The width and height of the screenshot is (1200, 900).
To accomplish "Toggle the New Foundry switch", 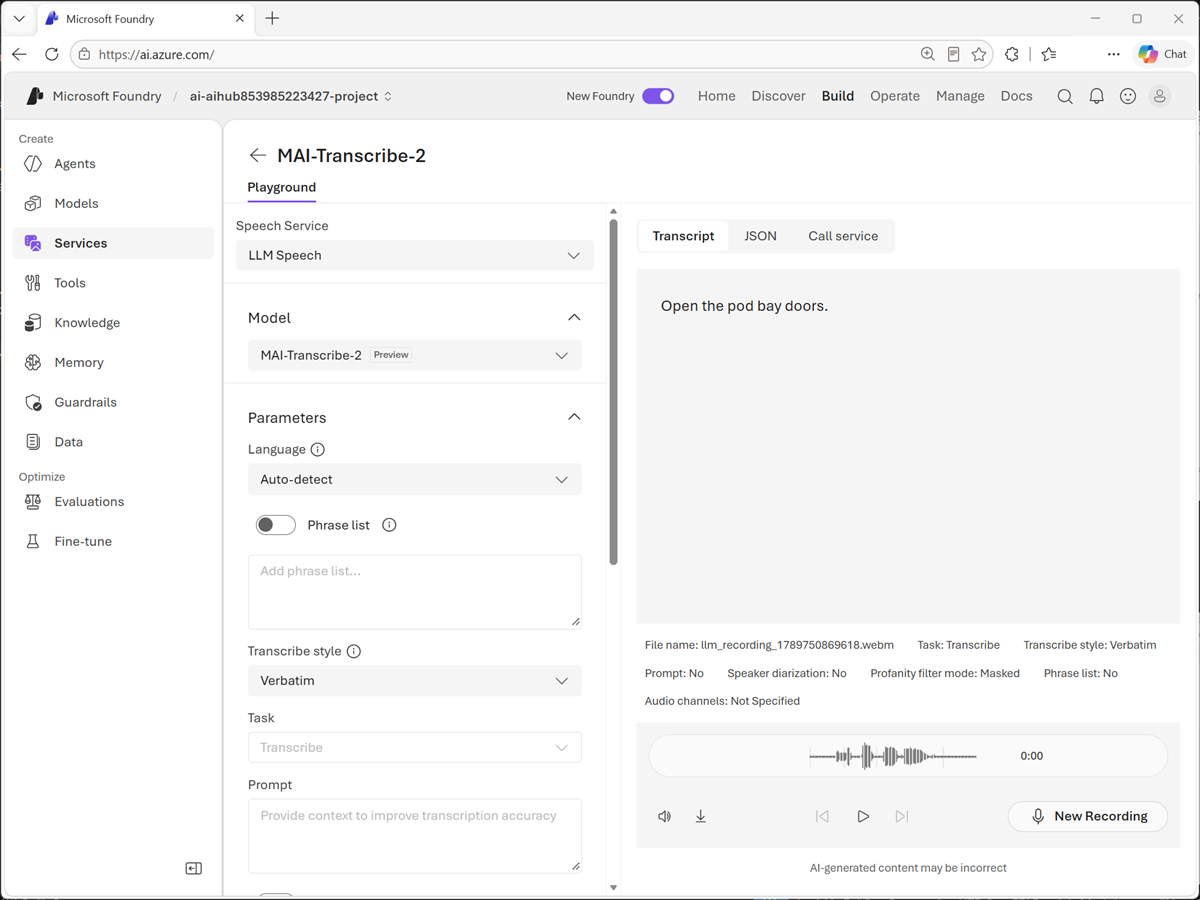I will (x=658, y=96).
